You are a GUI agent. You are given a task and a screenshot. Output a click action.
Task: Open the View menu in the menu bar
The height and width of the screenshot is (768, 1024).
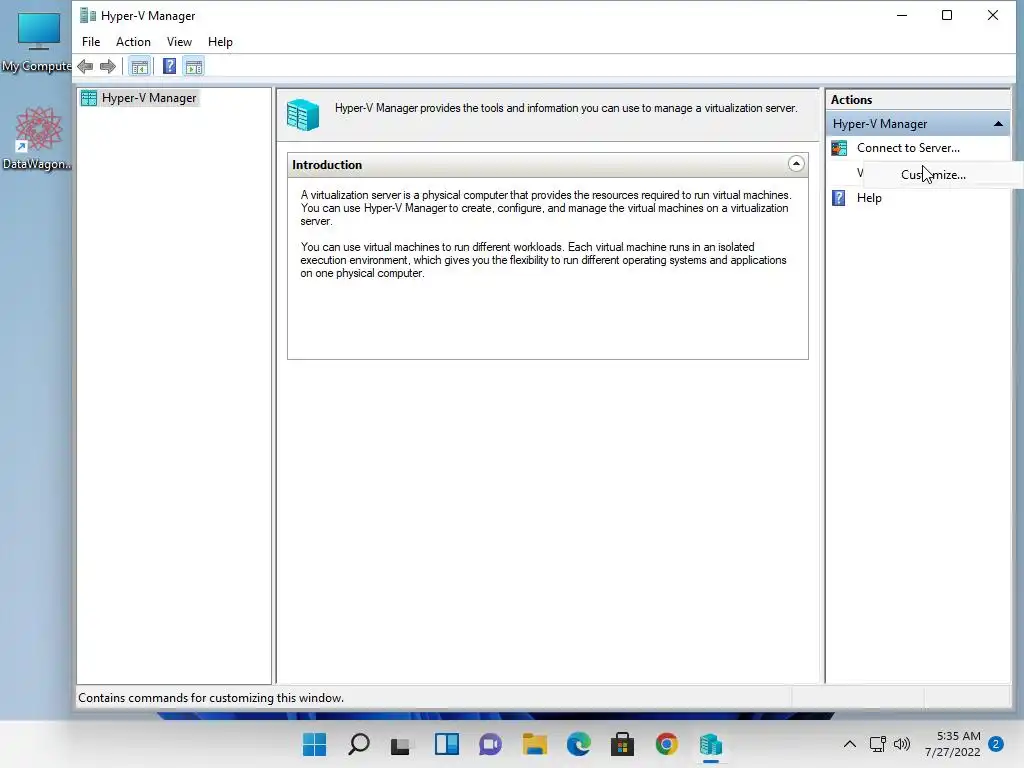pos(179,42)
